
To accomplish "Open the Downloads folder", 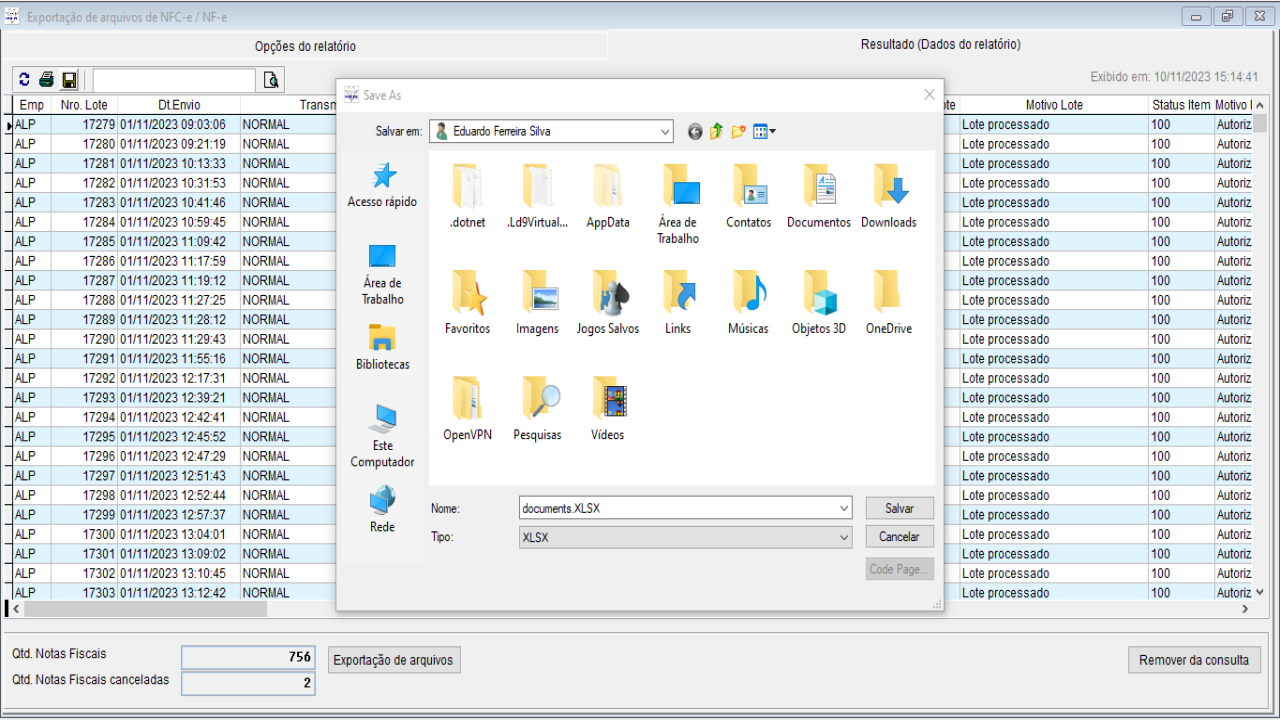I will click(x=888, y=196).
